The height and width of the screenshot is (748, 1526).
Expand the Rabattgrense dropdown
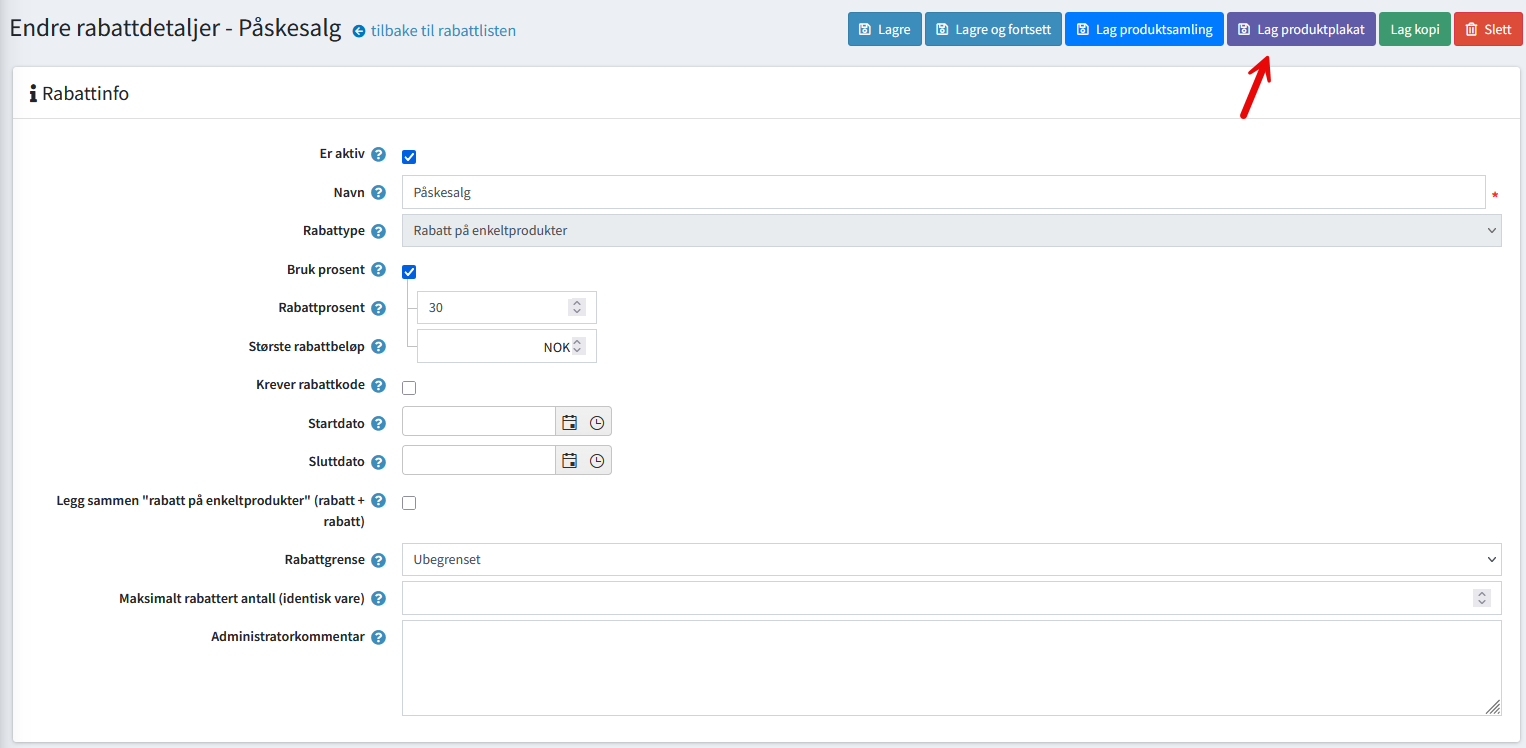950,560
